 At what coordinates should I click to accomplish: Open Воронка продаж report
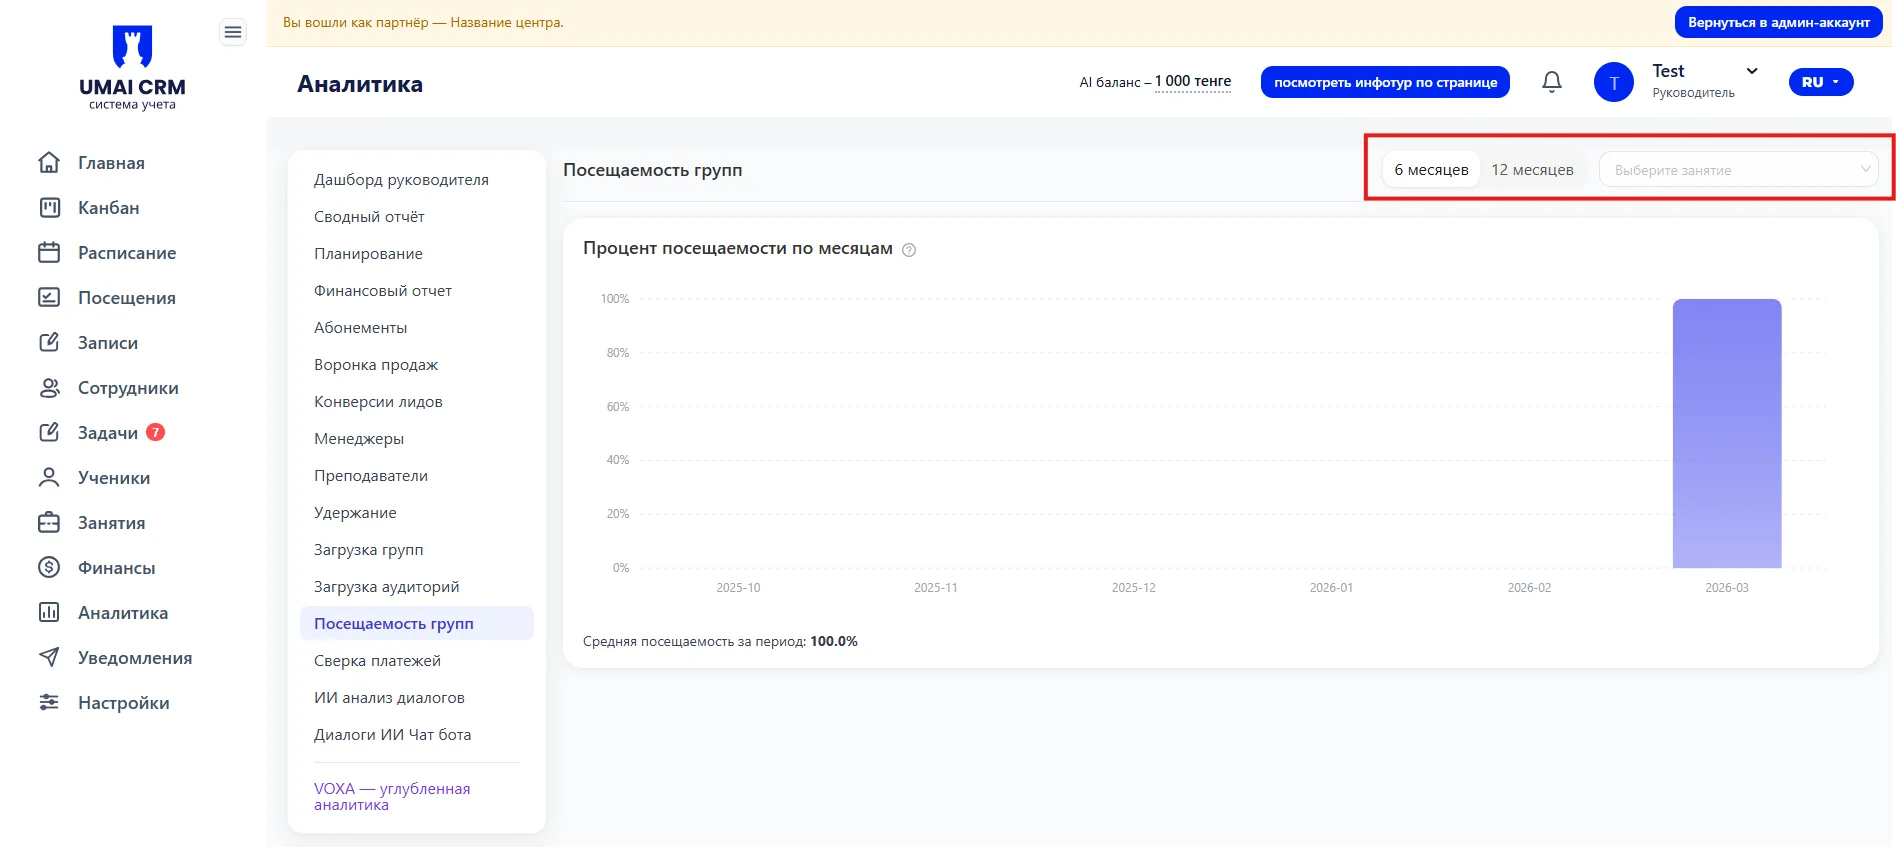tap(376, 365)
